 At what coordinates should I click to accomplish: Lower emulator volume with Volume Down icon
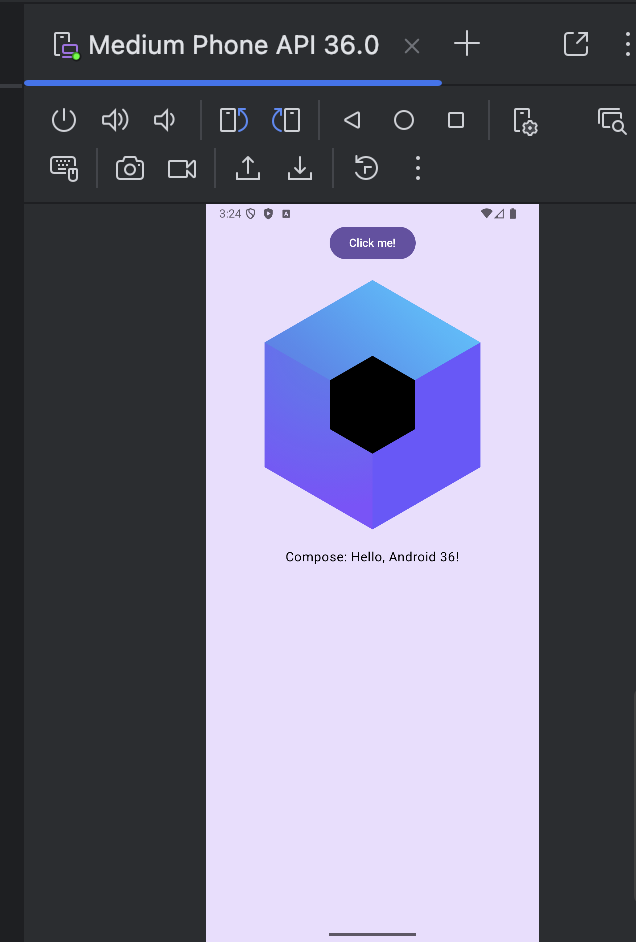165,120
